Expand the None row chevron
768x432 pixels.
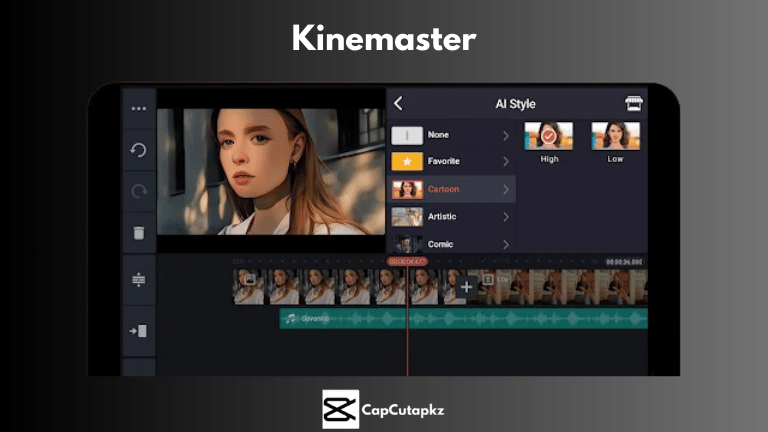point(506,136)
